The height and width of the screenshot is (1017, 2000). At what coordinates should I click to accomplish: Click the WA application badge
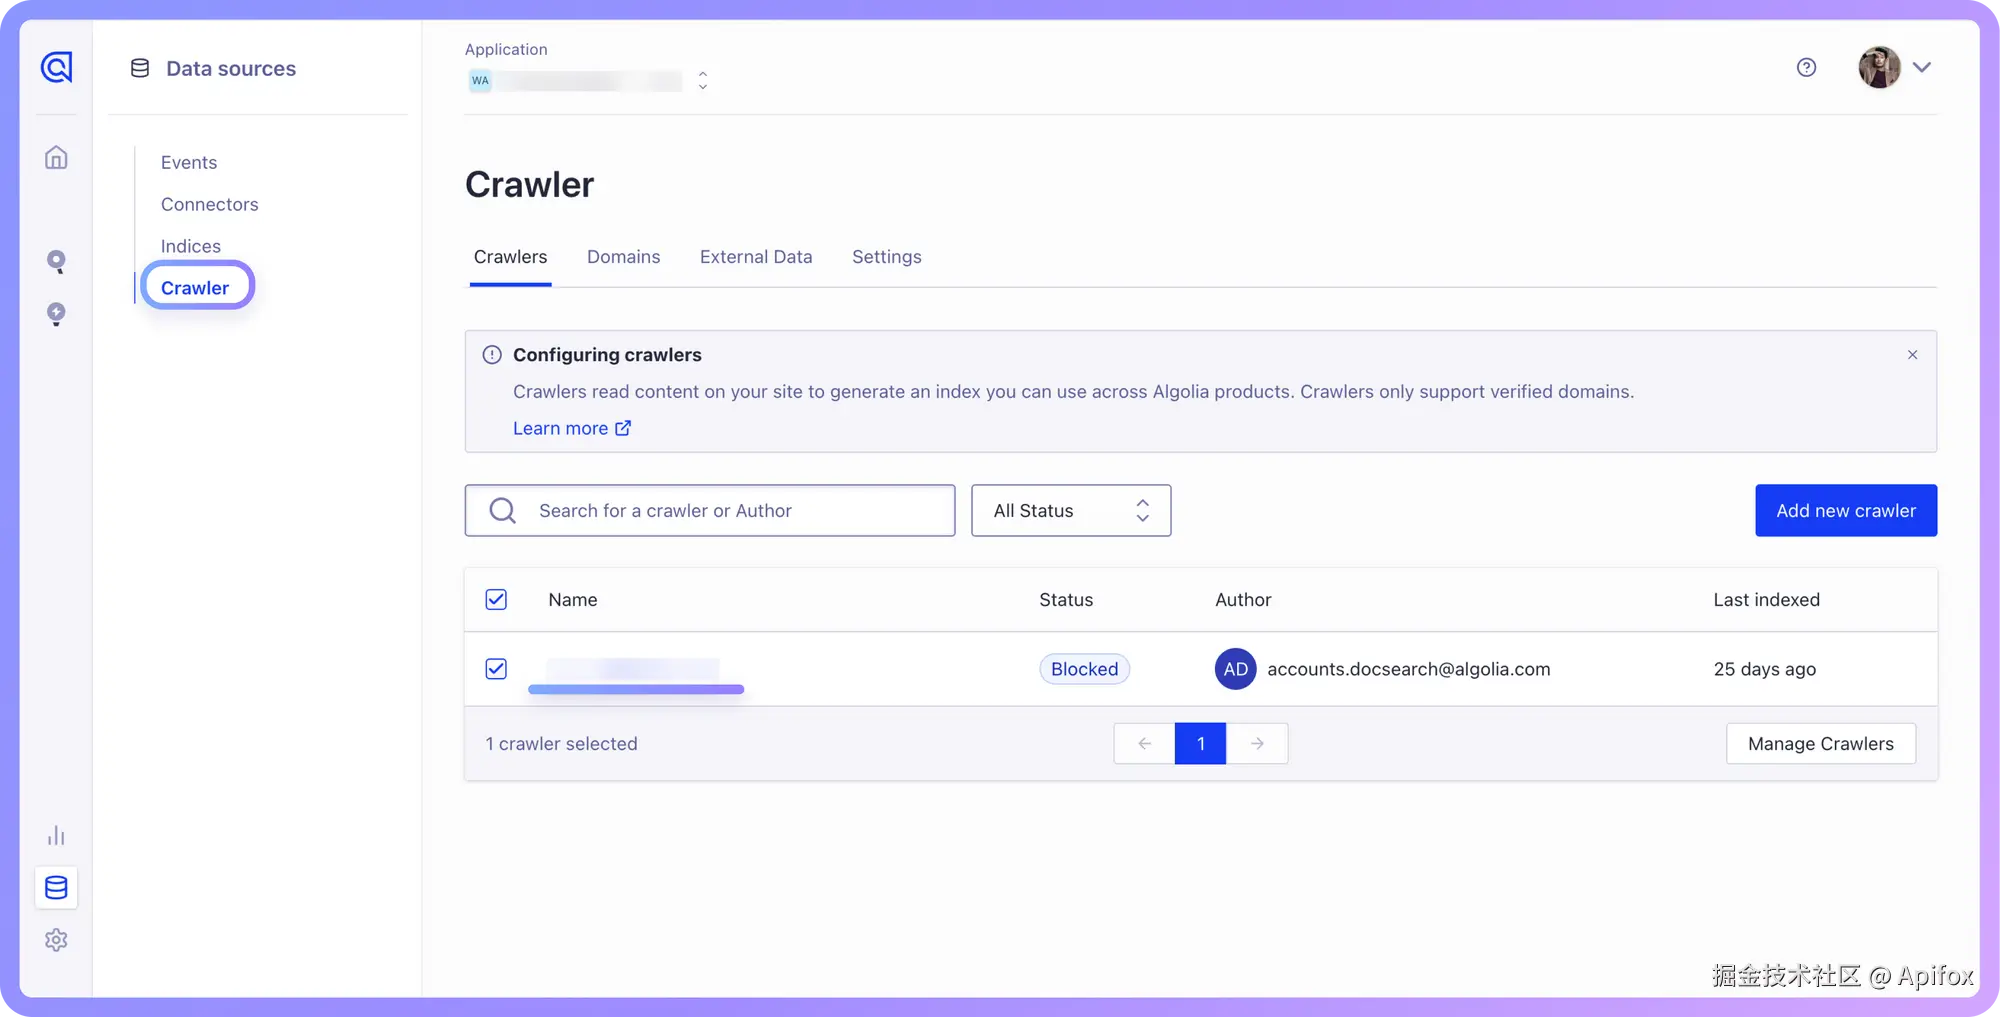[481, 81]
